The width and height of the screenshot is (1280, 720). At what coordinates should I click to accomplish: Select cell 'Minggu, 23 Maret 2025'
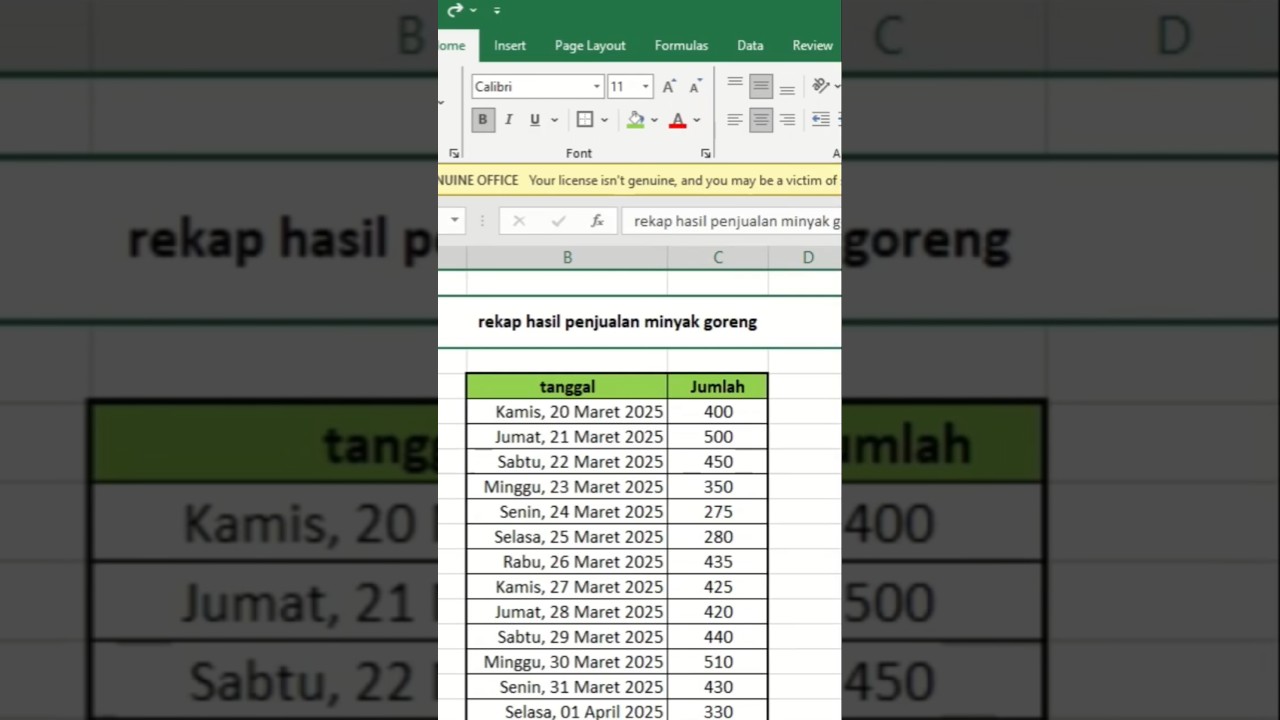click(567, 487)
